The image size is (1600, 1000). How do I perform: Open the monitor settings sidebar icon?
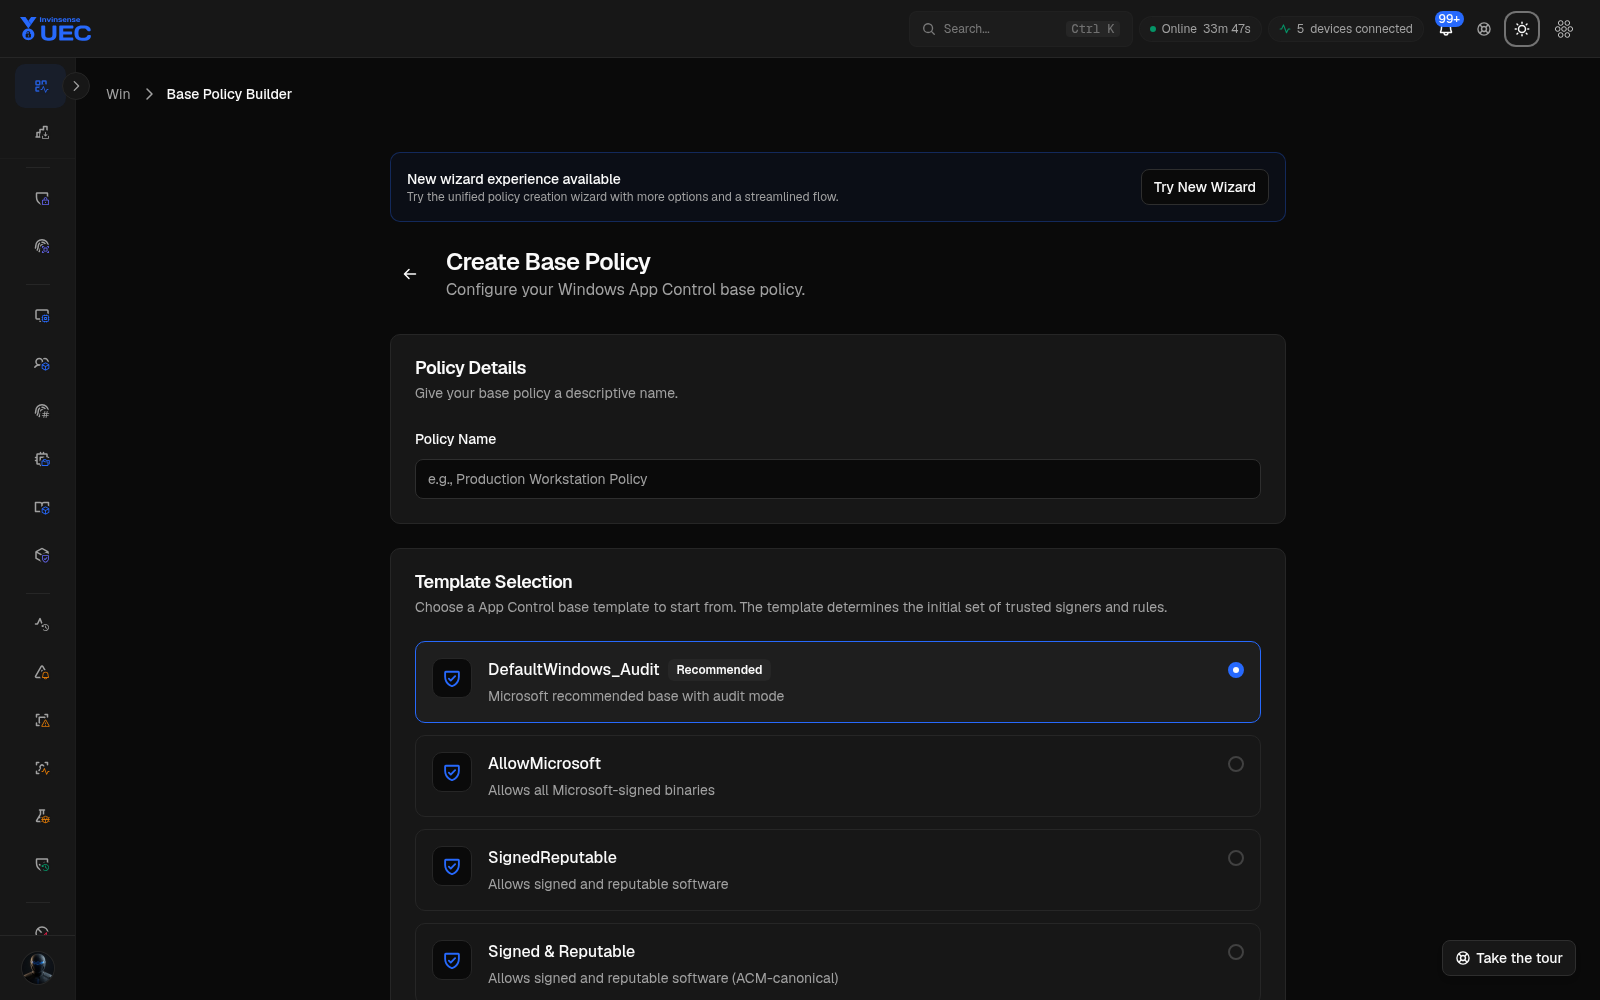[x=42, y=315]
